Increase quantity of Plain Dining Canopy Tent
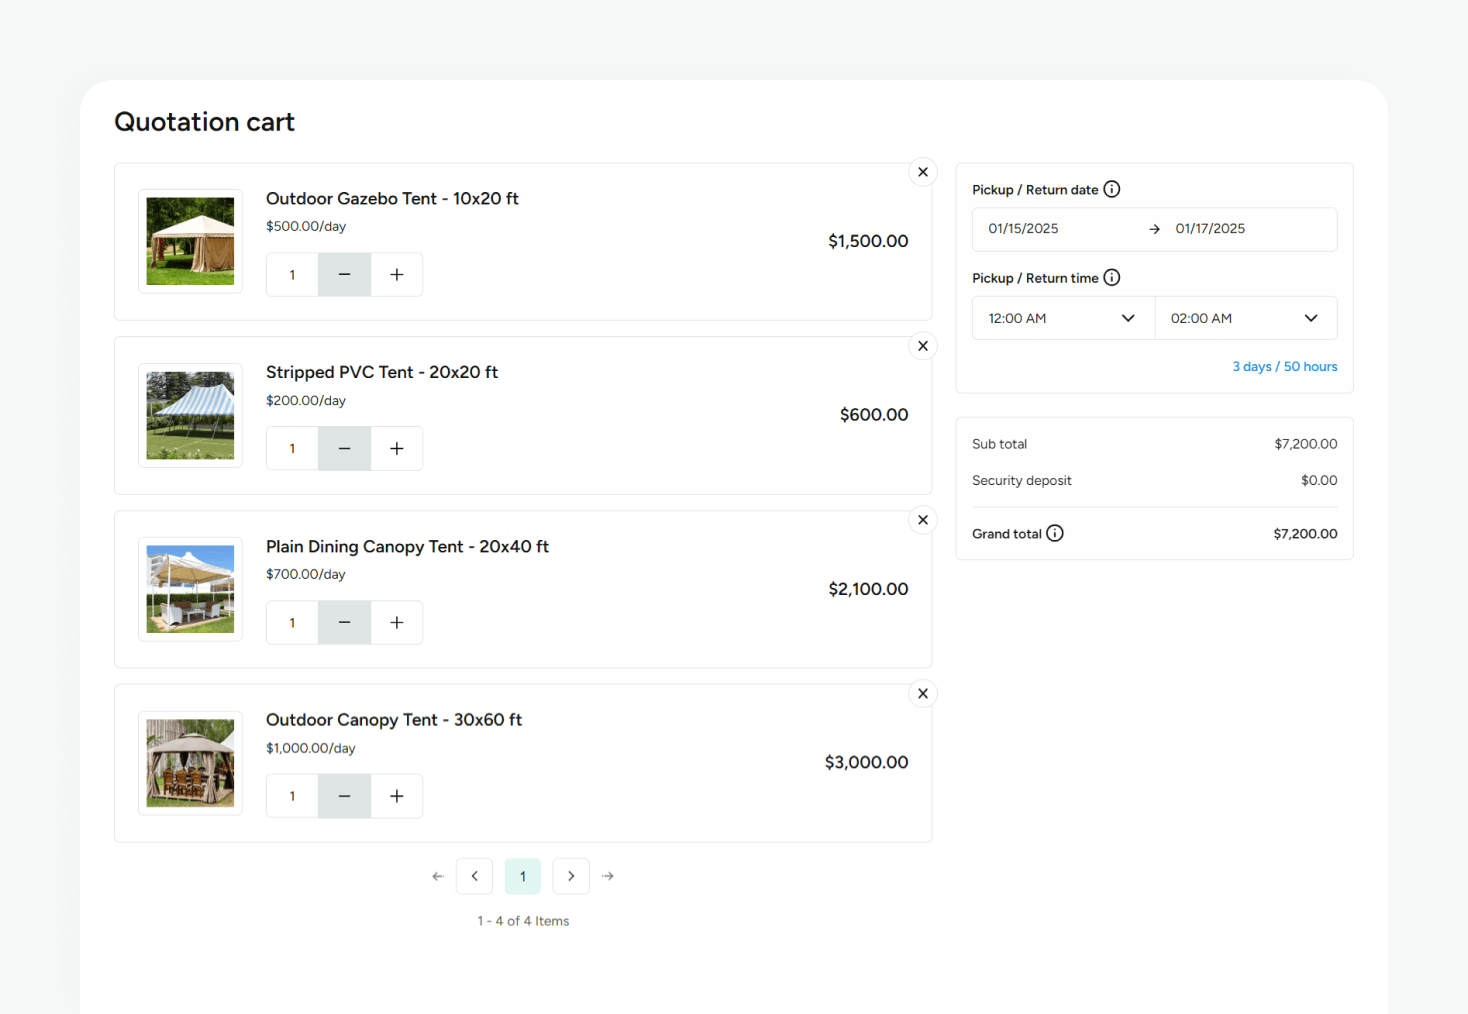Image resolution: width=1468 pixels, height=1014 pixels. coord(397,623)
